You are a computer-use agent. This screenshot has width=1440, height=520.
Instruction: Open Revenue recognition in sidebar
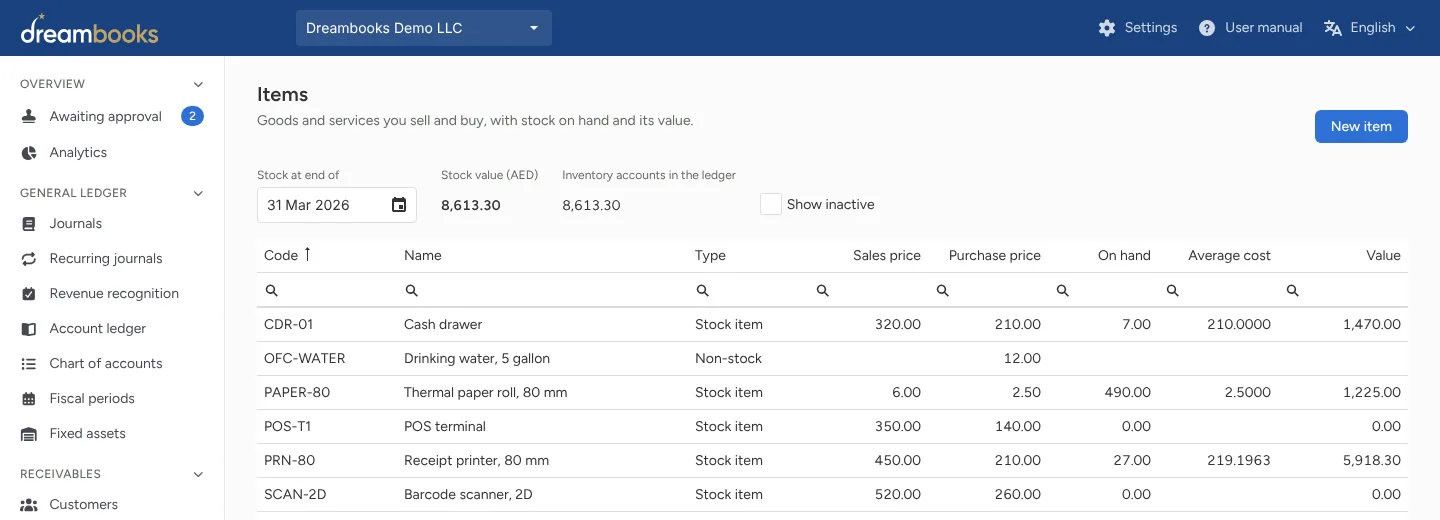click(x=112, y=294)
